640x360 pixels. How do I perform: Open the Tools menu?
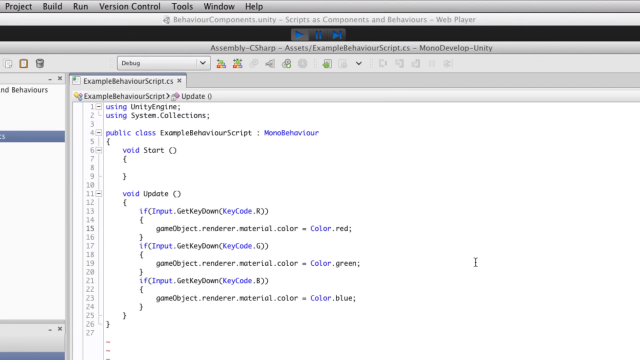point(182,7)
